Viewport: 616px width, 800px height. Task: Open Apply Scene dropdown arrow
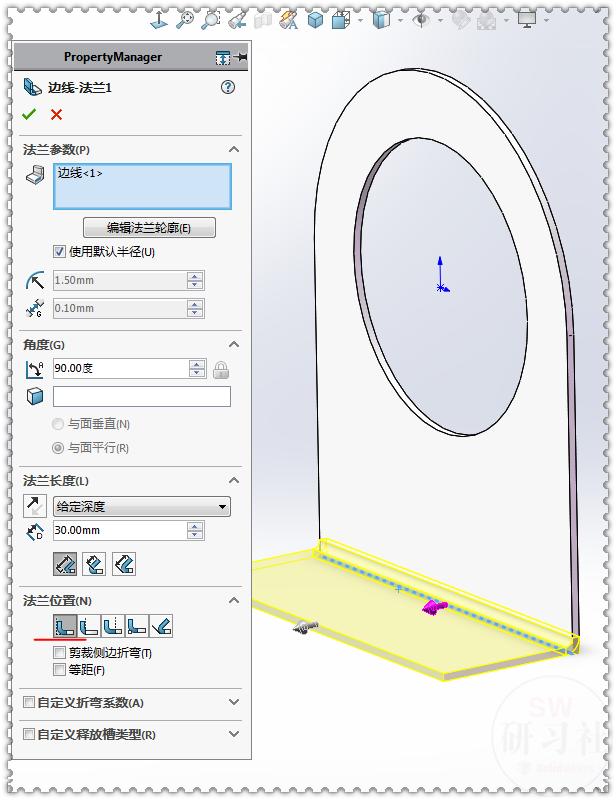click(506, 20)
